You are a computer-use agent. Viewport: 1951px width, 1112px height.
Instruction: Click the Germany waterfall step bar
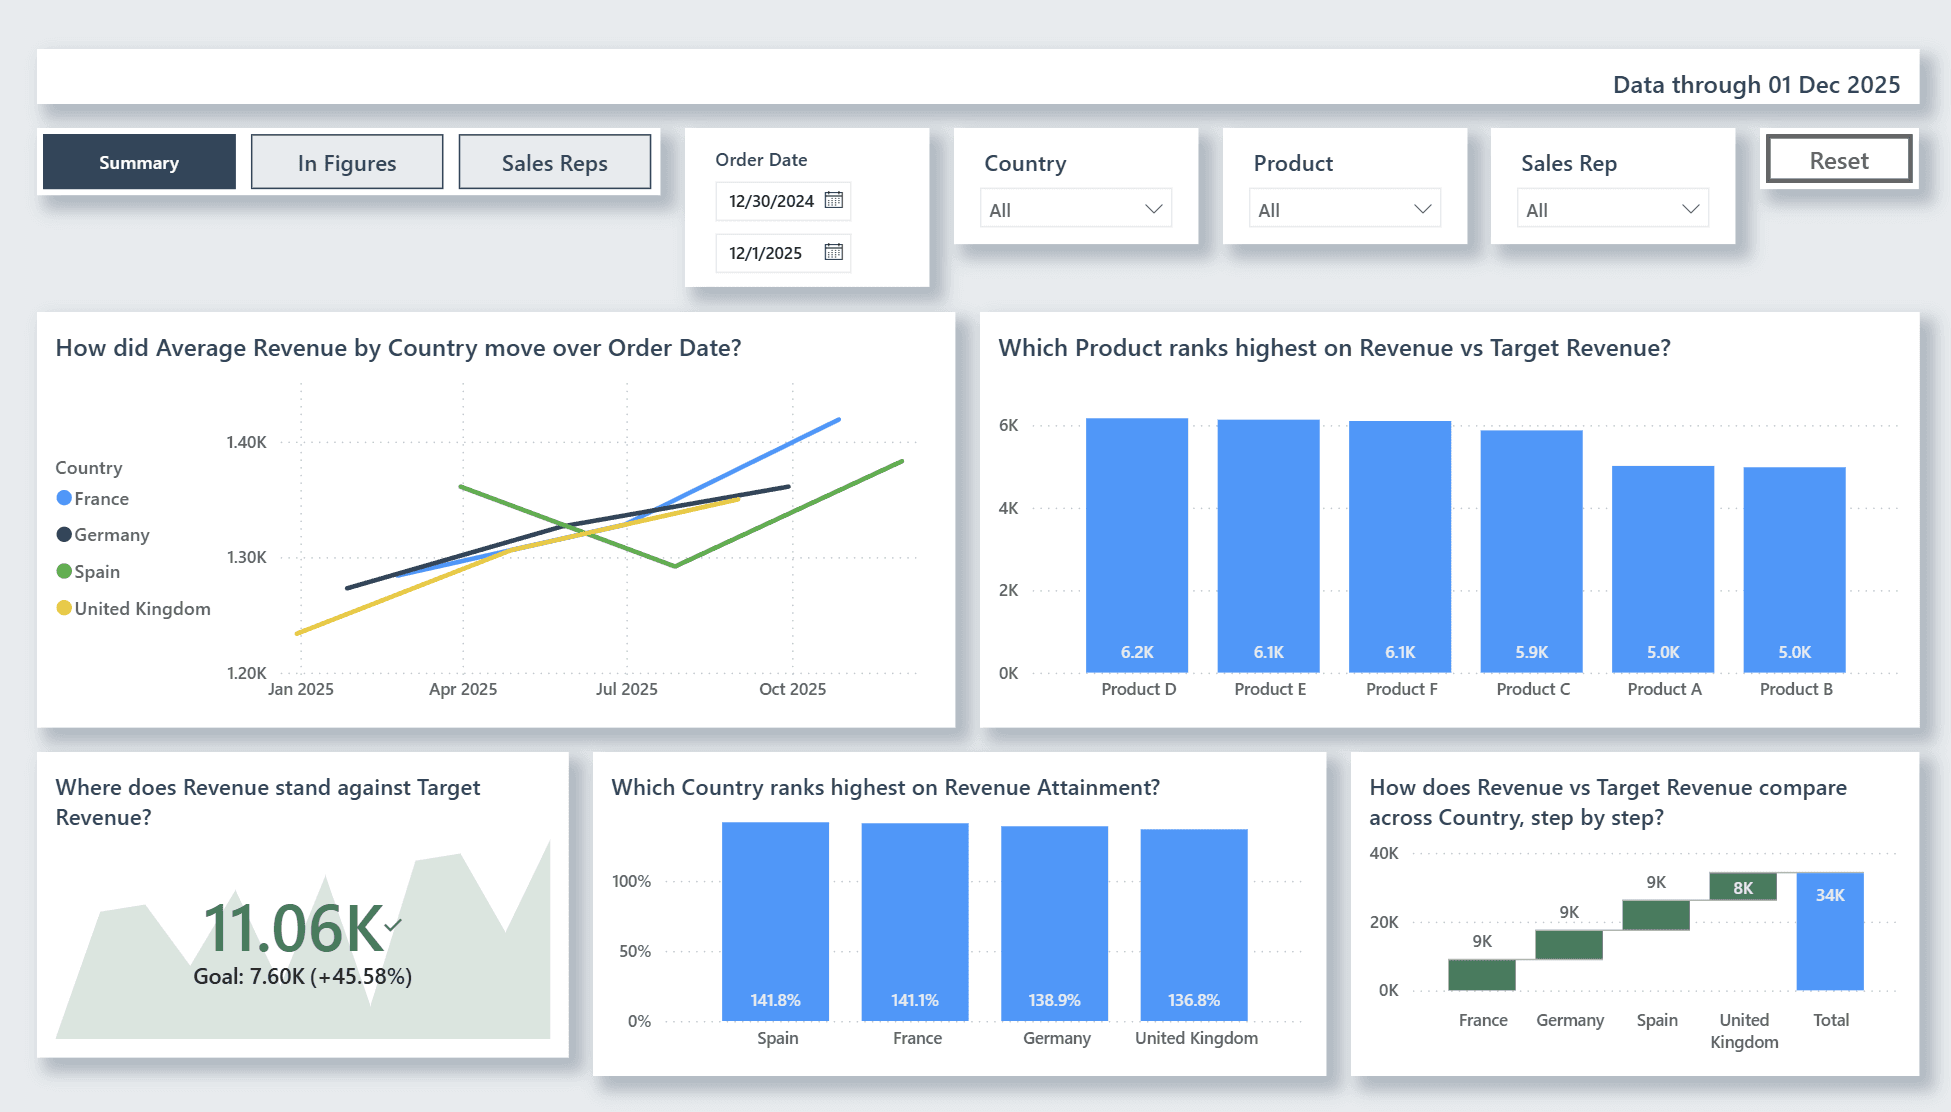click(x=1569, y=945)
